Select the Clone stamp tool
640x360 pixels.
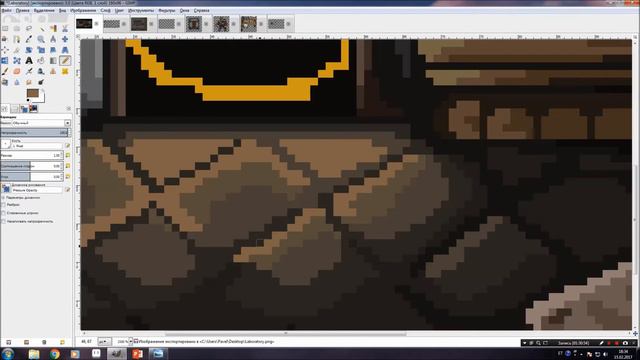coord(53,71)
